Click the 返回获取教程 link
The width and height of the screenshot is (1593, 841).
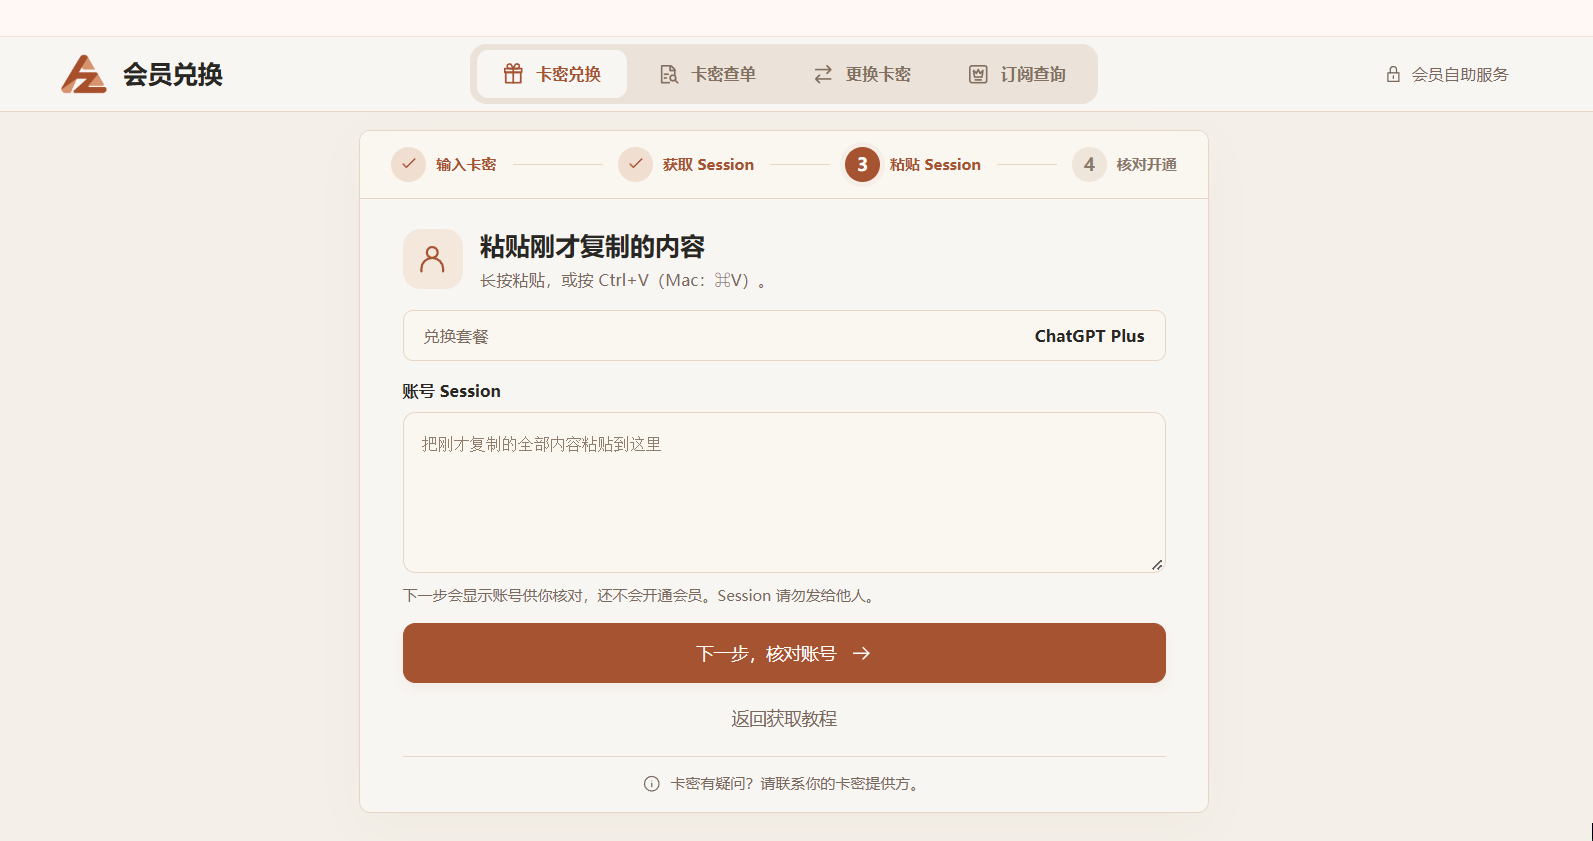(x=784, y=719)
